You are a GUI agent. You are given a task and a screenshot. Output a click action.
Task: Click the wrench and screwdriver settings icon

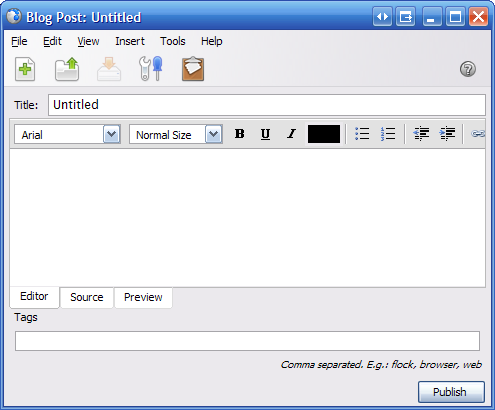coord(151,69)
